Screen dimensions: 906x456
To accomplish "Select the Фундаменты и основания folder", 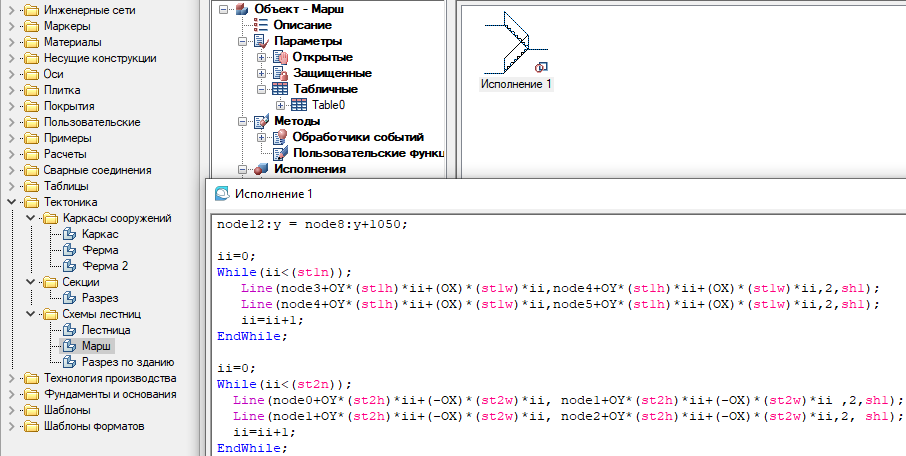I will coord(110,394).
